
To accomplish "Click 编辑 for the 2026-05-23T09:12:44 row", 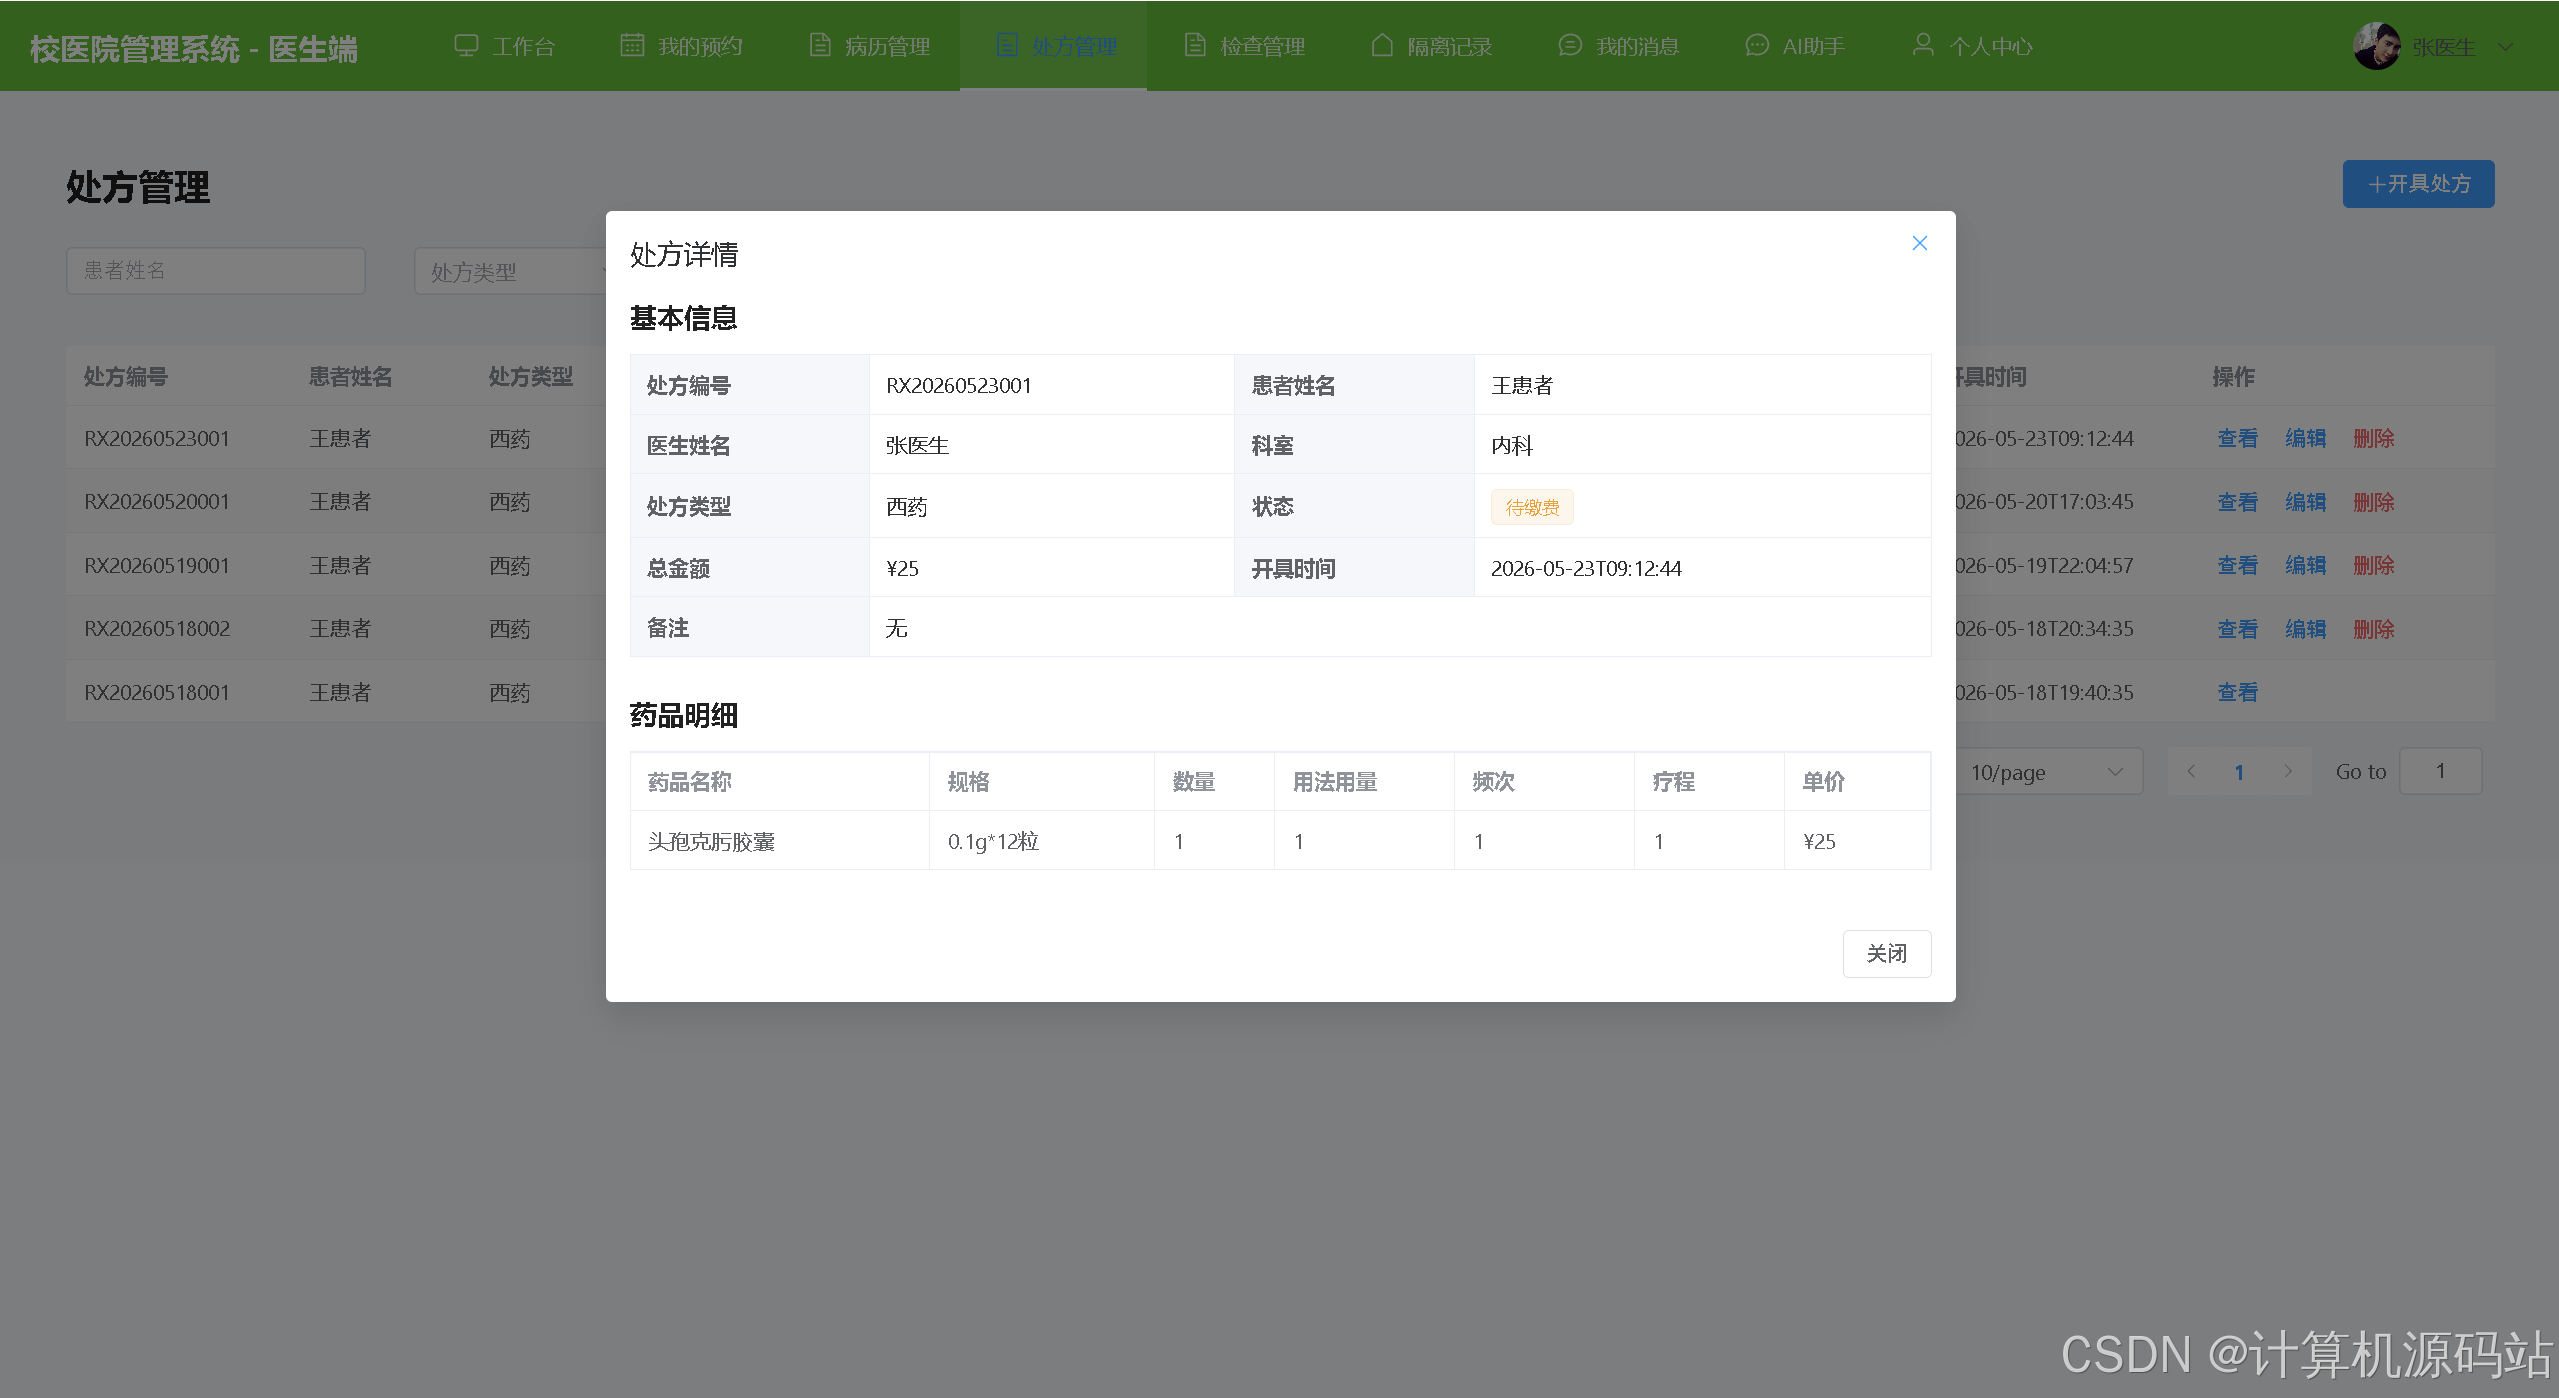I will click(2305, 438).
